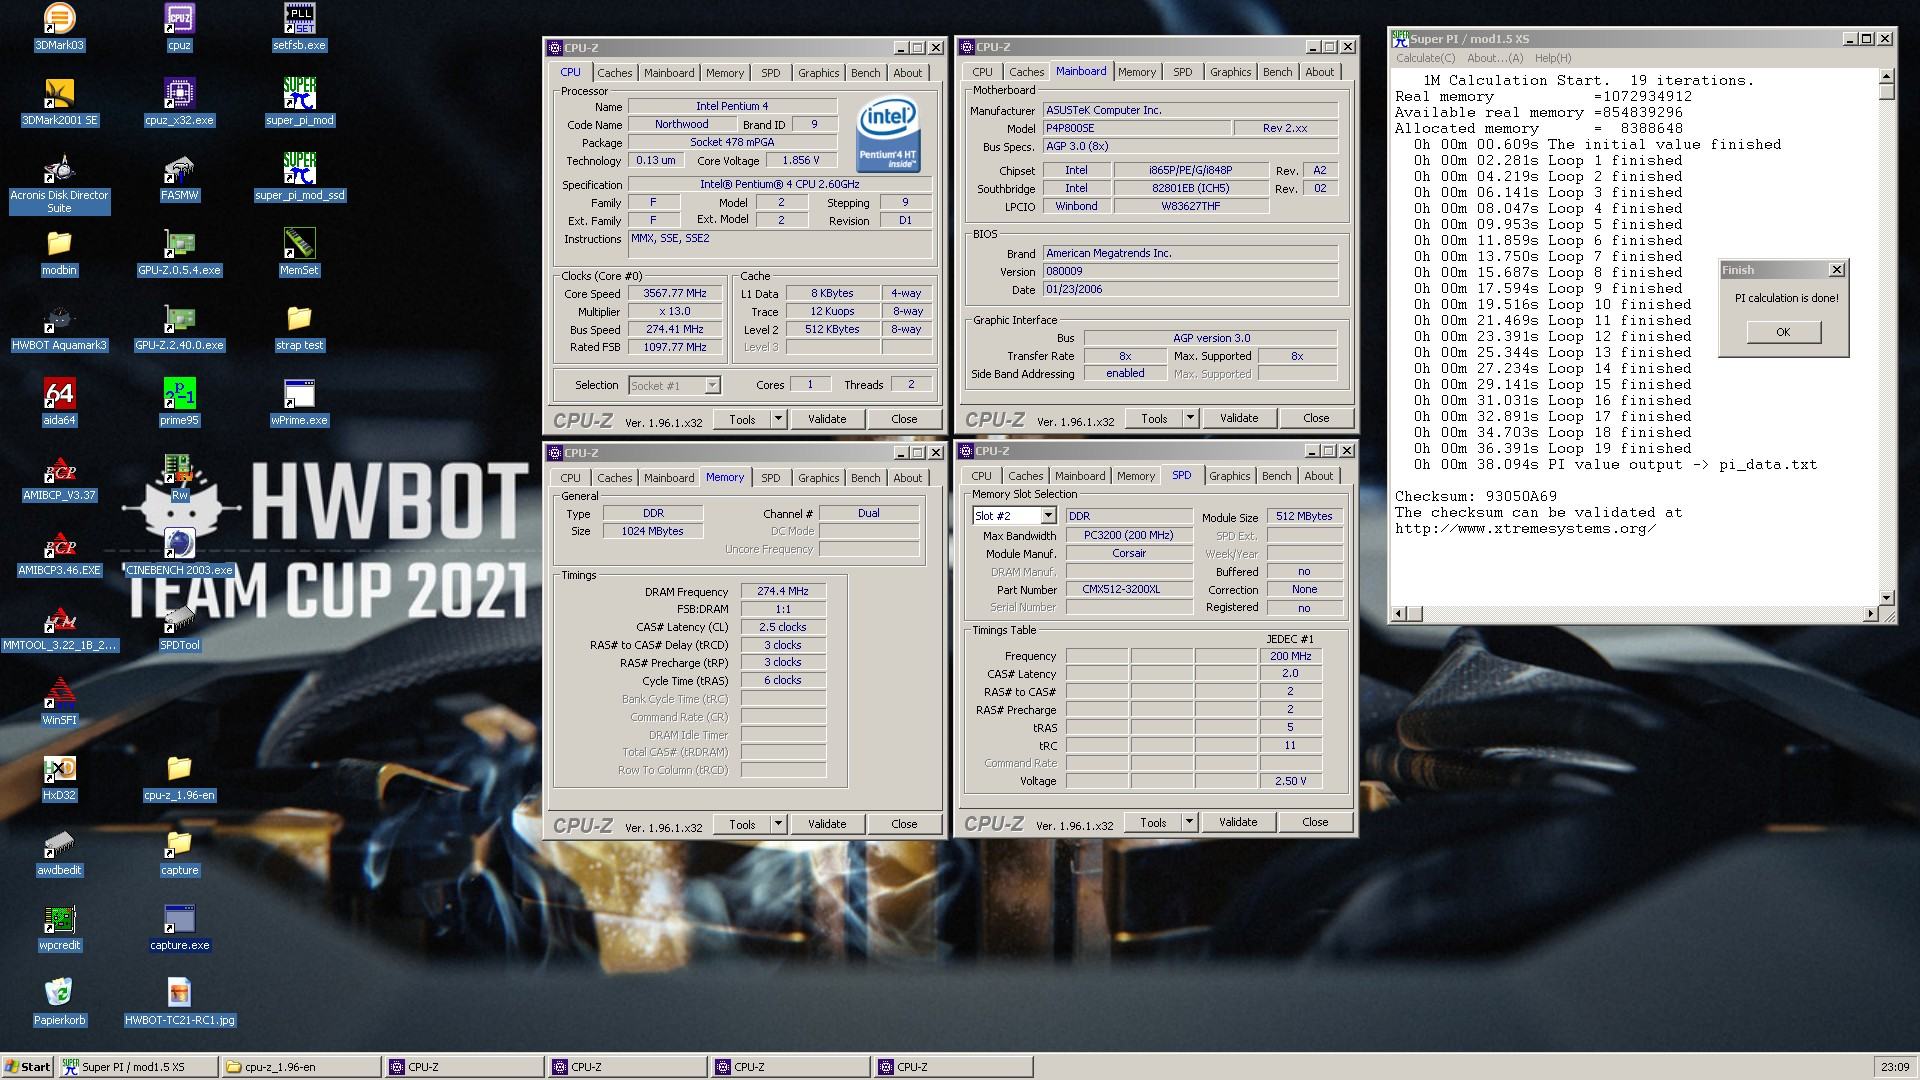This screenshot has width=1920, height=1080.
Task: Open About tab in SPD window
Action: click(1318, 476)
